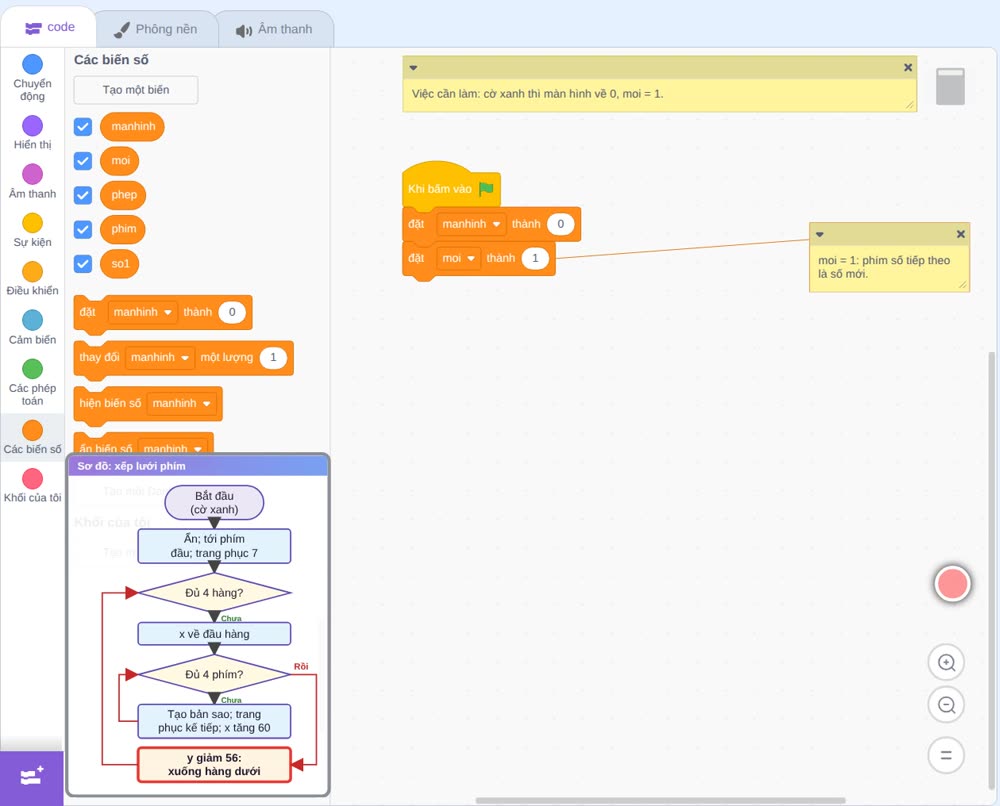Viewport: 1000px width, 806px height.
Task: Click the grey trash icon in the workspace
Action: click(x=950, y=86)
